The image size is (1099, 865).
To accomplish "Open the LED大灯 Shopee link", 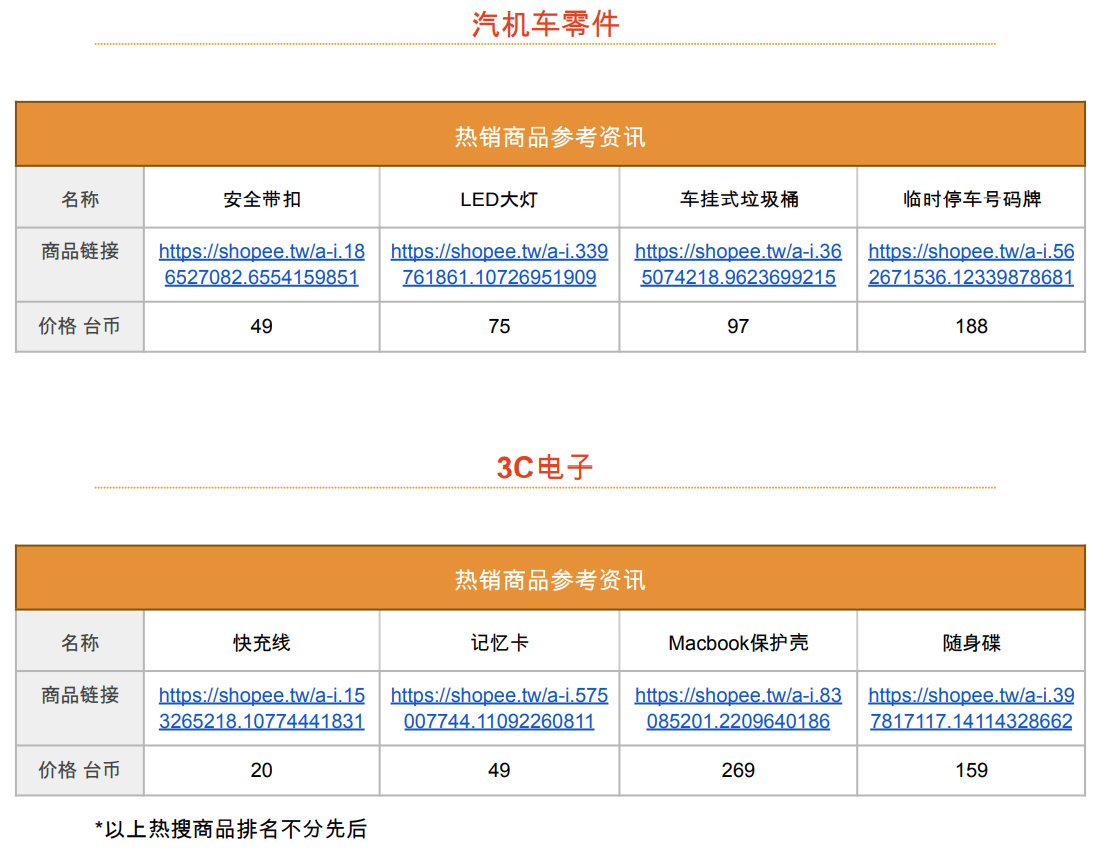I will [x=499, y=264].
